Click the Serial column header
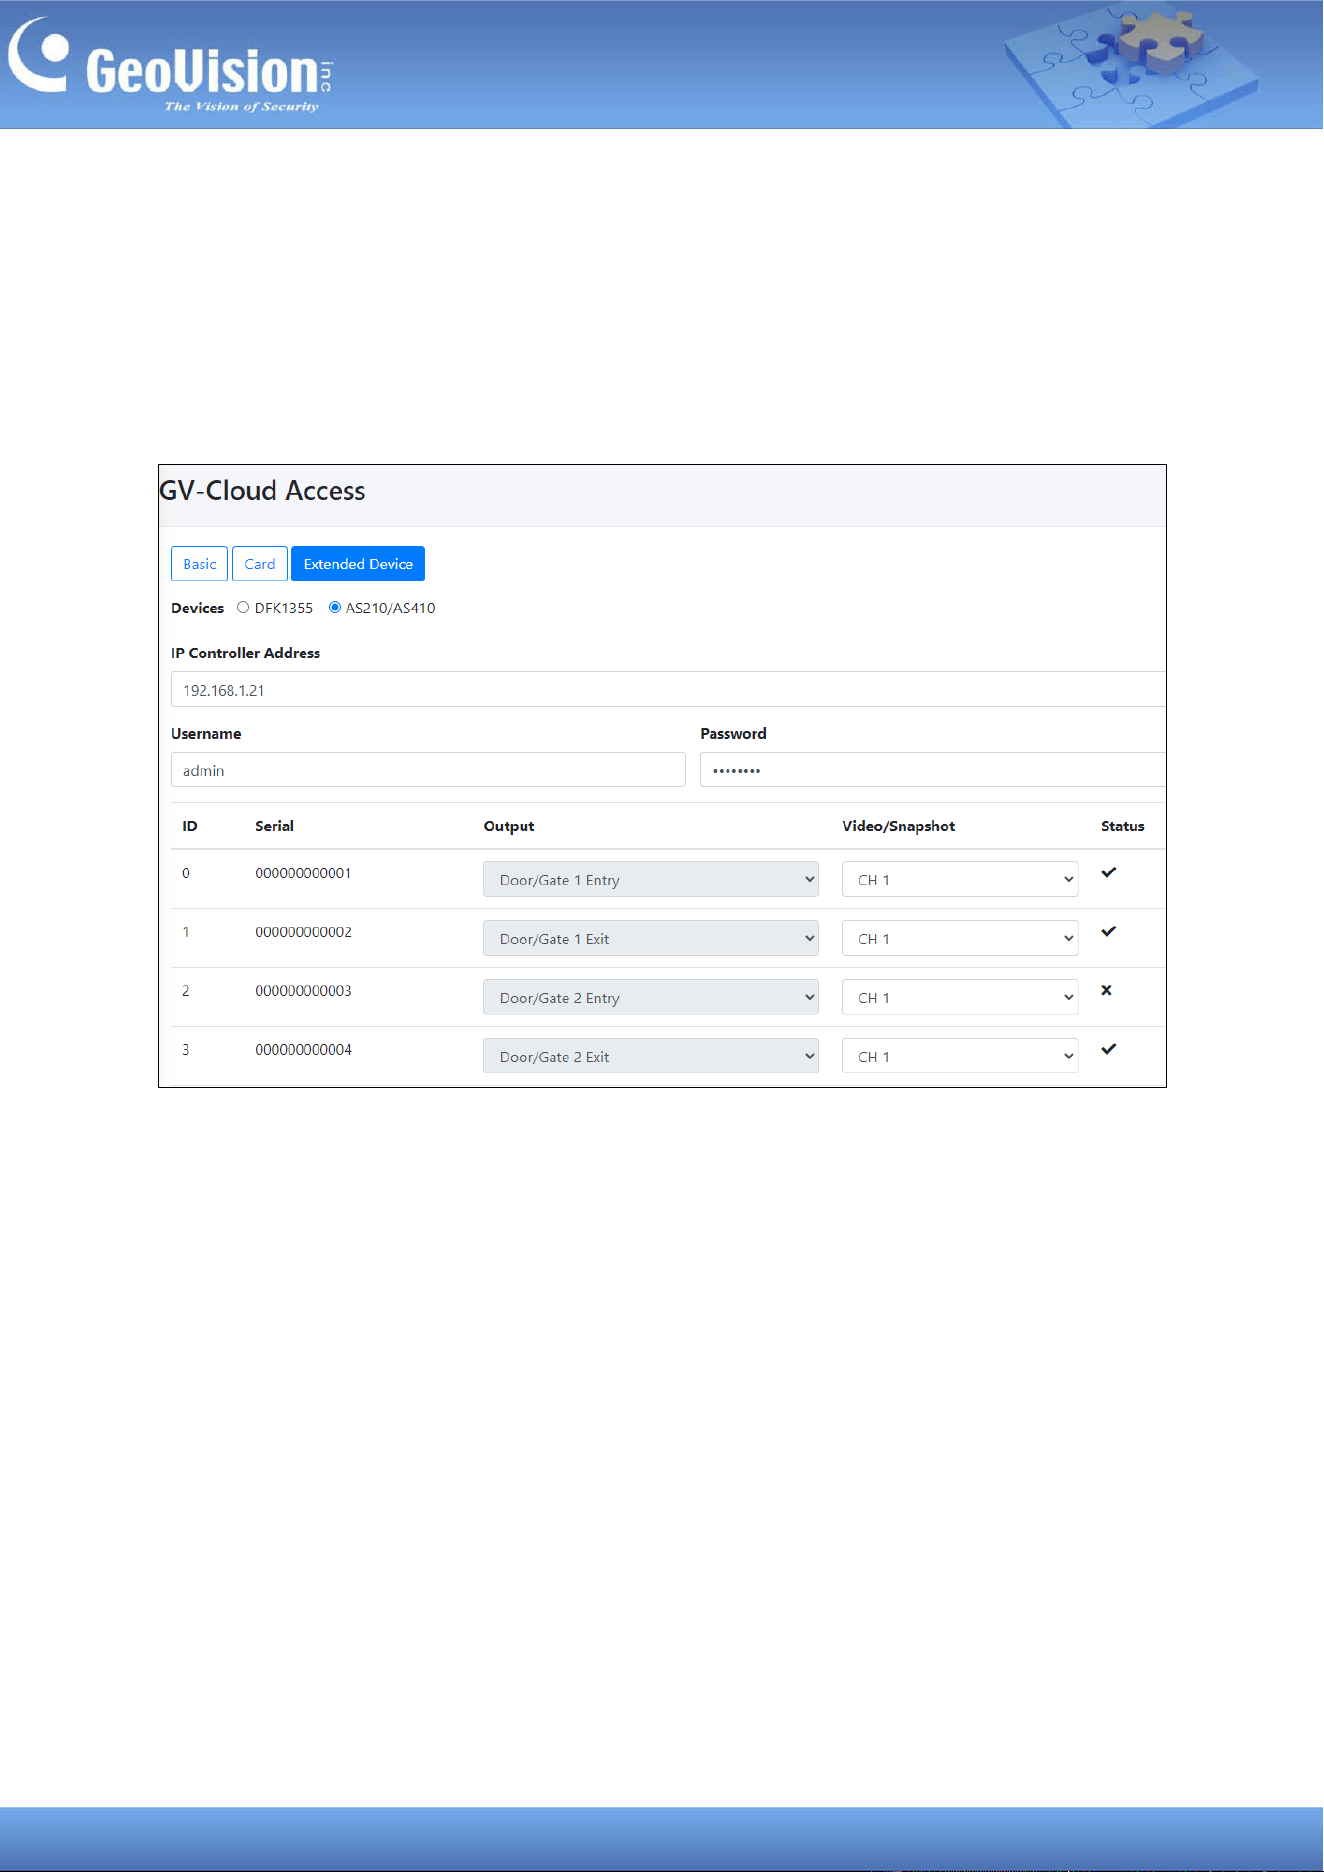This screenshot has width=1324, height=1872. [274, 826]
